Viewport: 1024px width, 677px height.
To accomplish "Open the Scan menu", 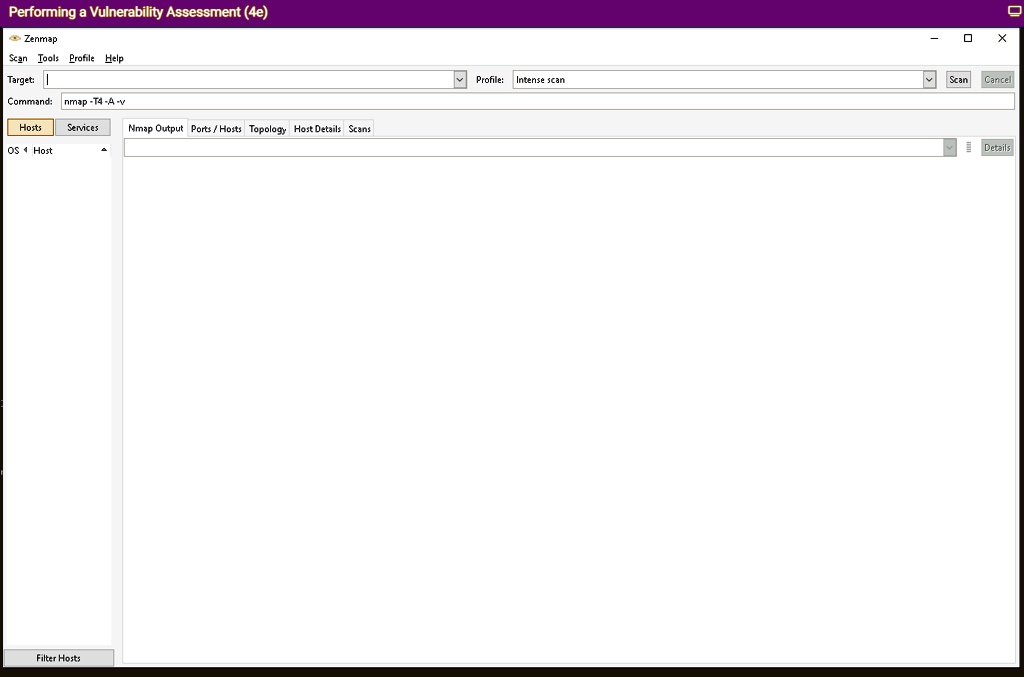I will [17, 58].
